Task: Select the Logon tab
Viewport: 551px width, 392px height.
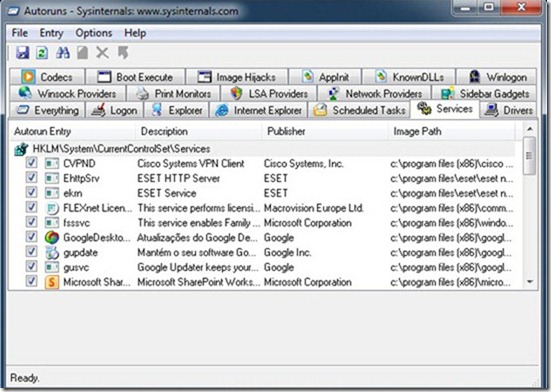Action: tap(115, 110)
